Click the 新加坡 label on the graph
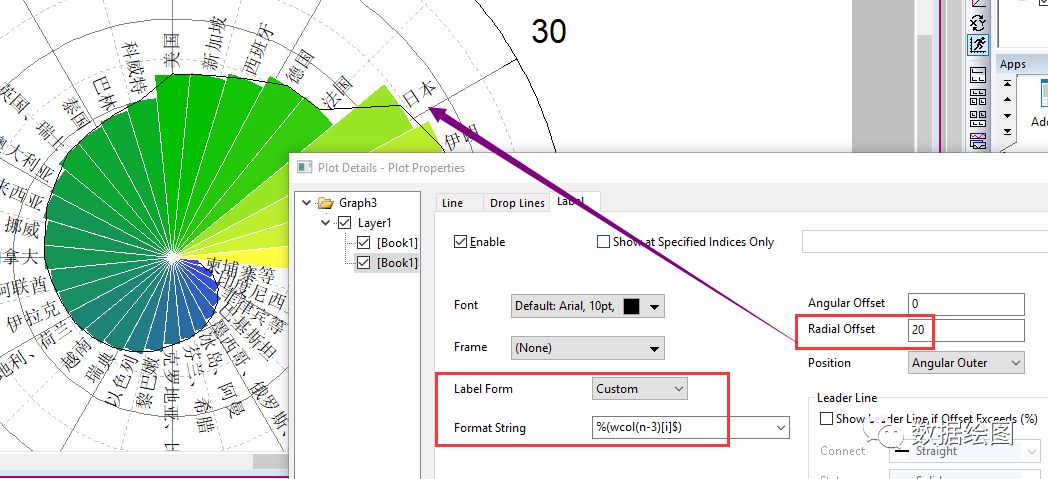Image resolution: width=1048 pixels, height=479 pixels. (x=215, y=45)
